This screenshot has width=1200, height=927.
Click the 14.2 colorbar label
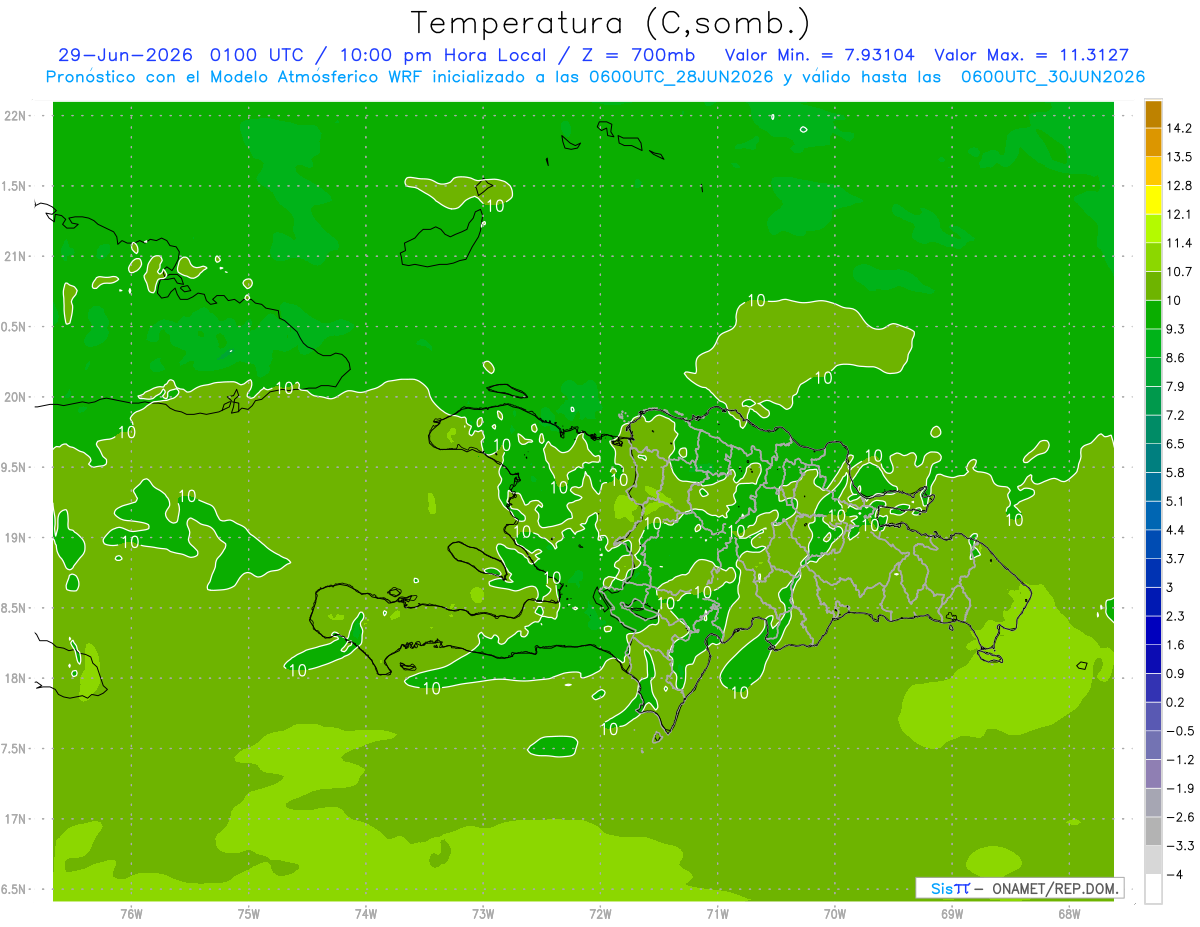[1180, 129]
